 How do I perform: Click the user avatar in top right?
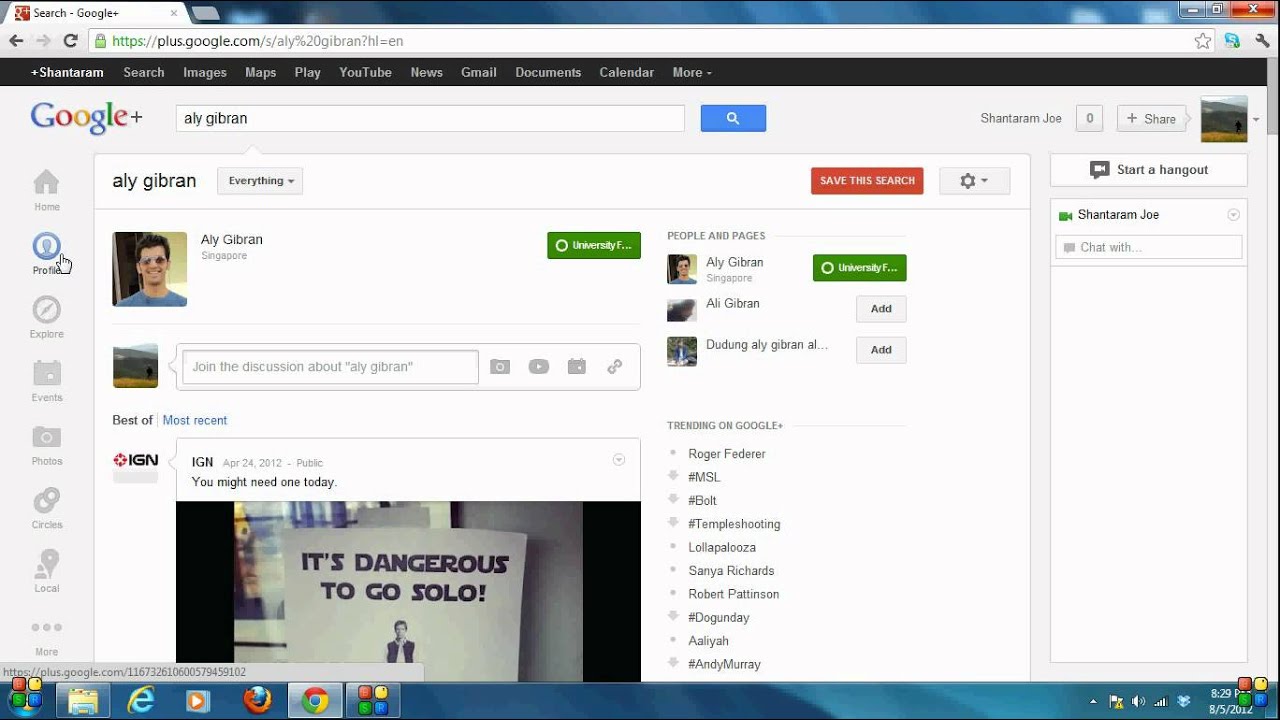[1224, 119]
